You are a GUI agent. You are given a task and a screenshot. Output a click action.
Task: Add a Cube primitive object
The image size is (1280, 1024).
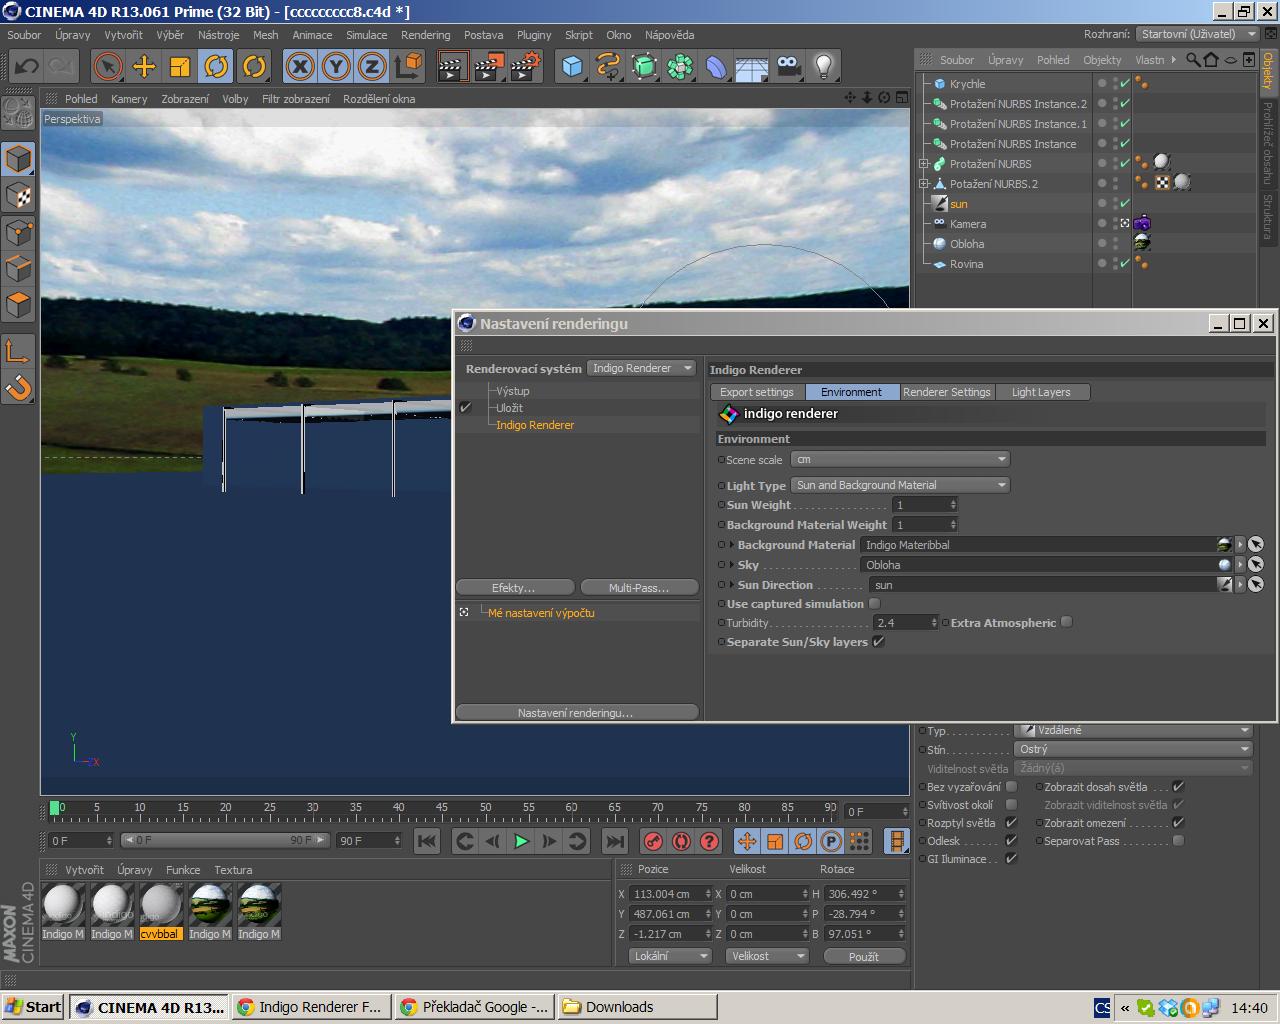click(572, 67)
